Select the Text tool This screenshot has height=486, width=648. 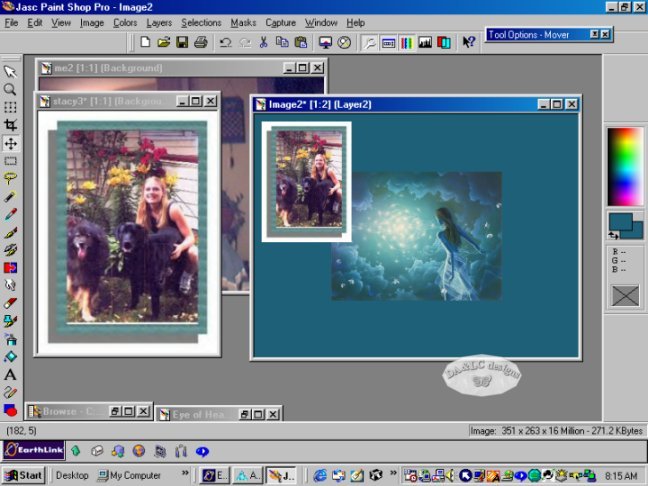[x=10, y=374]
